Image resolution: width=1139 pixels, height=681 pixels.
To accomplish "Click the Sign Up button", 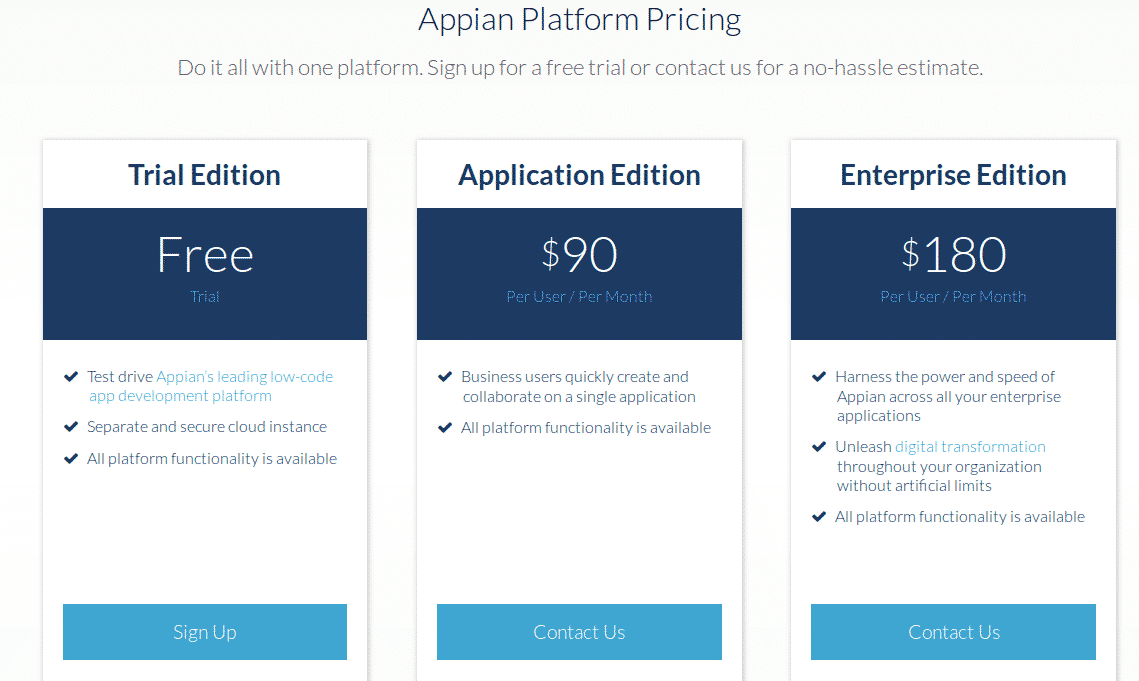I will tap(205, 632).
